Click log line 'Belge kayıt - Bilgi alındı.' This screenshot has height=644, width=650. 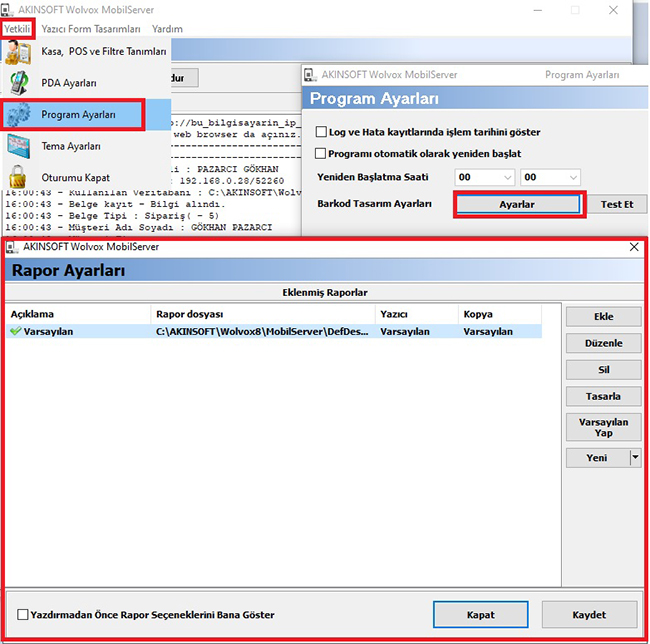point(115,204)
